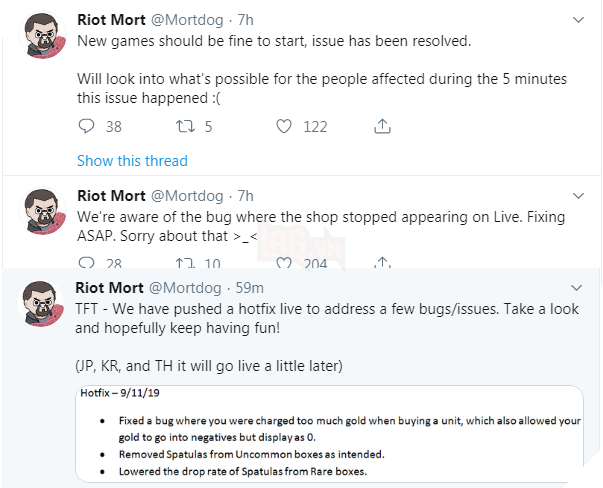Open dropdown caret on the TFT hotfix tweet
The width and height of the screenshot is (603, 488).
(578, 289)
